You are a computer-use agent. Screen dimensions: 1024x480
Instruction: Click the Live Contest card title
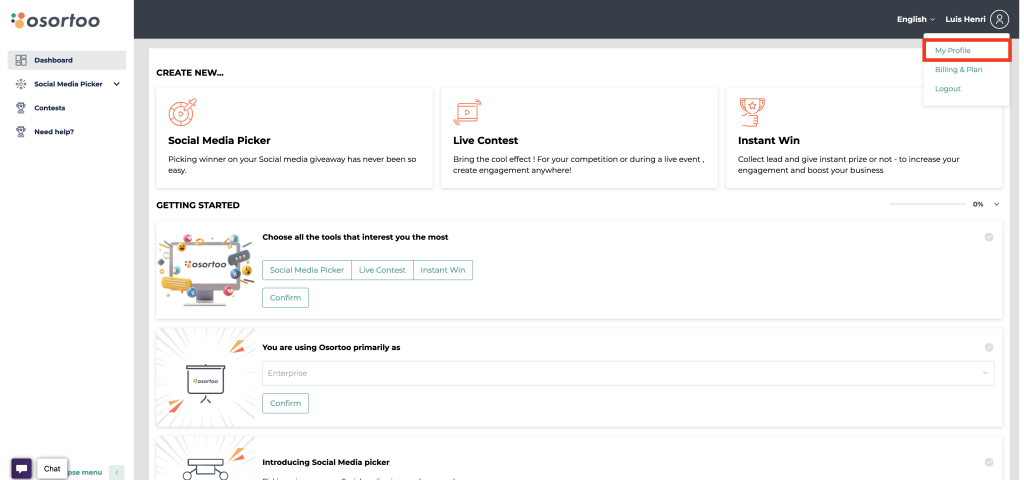[486, 140]
